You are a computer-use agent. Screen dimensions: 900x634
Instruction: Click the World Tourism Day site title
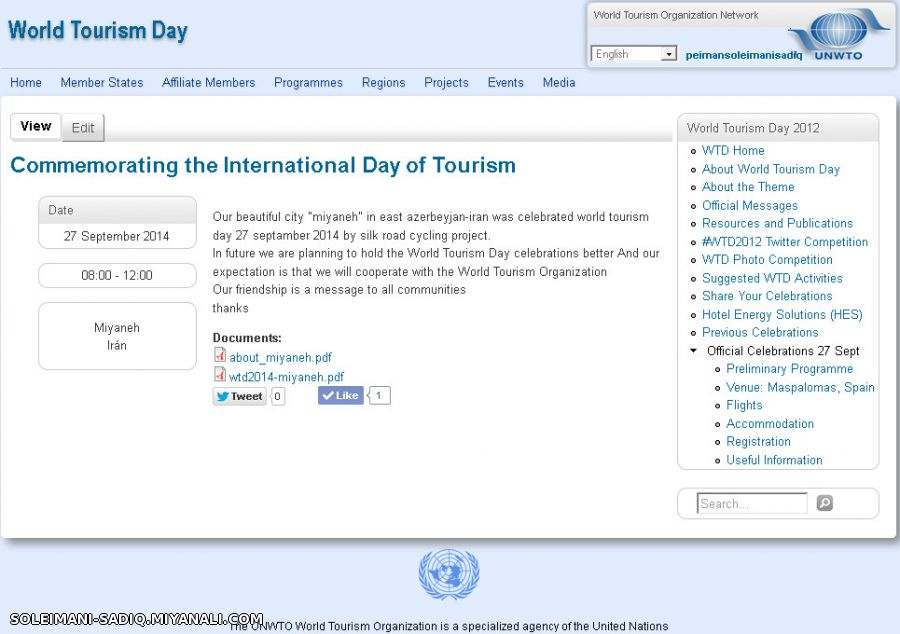(98, 30)
